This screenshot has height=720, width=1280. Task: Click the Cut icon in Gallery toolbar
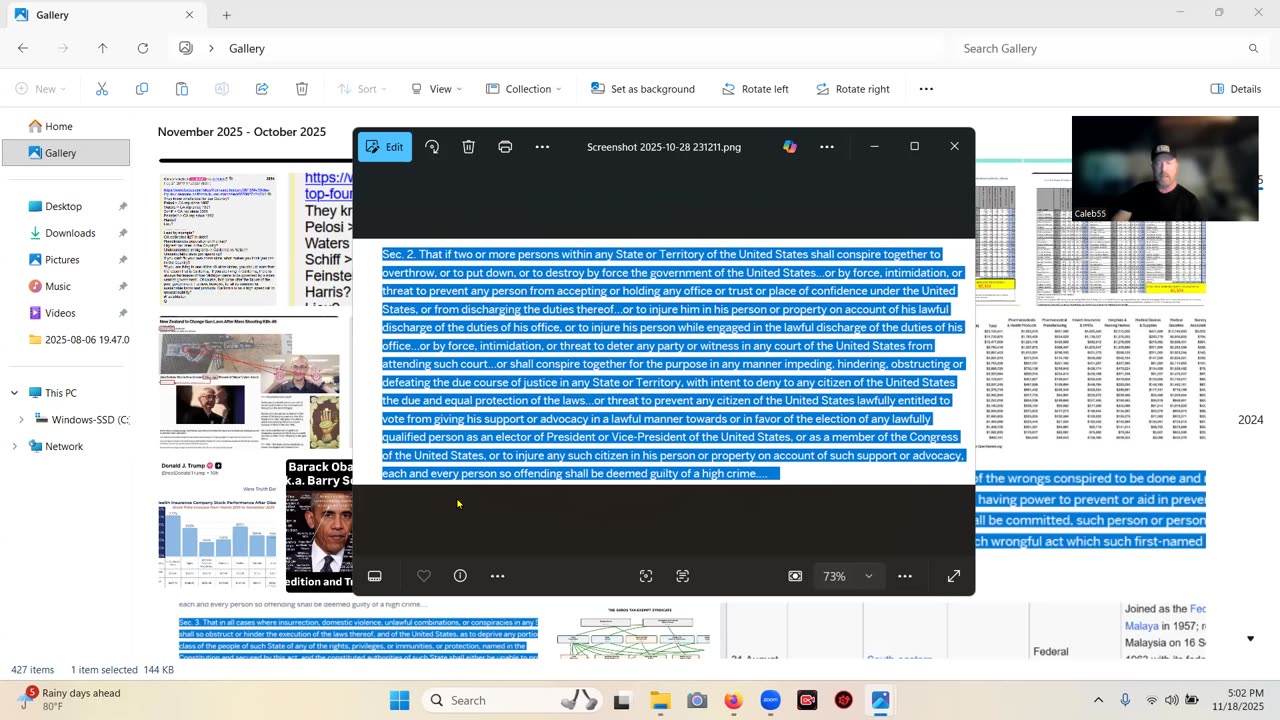(102, 89)
